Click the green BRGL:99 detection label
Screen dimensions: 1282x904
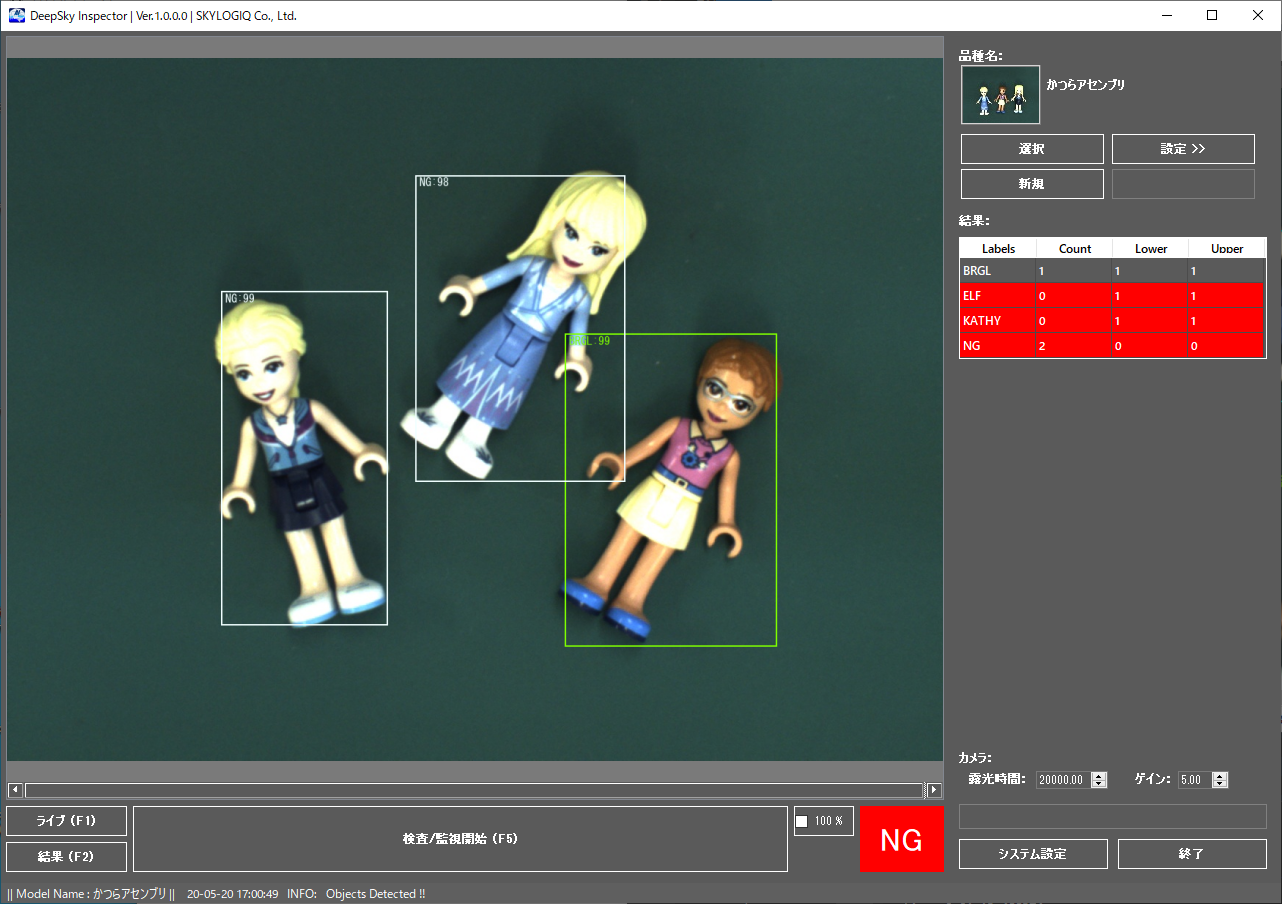pyautogui.click(x=589, y=341)
